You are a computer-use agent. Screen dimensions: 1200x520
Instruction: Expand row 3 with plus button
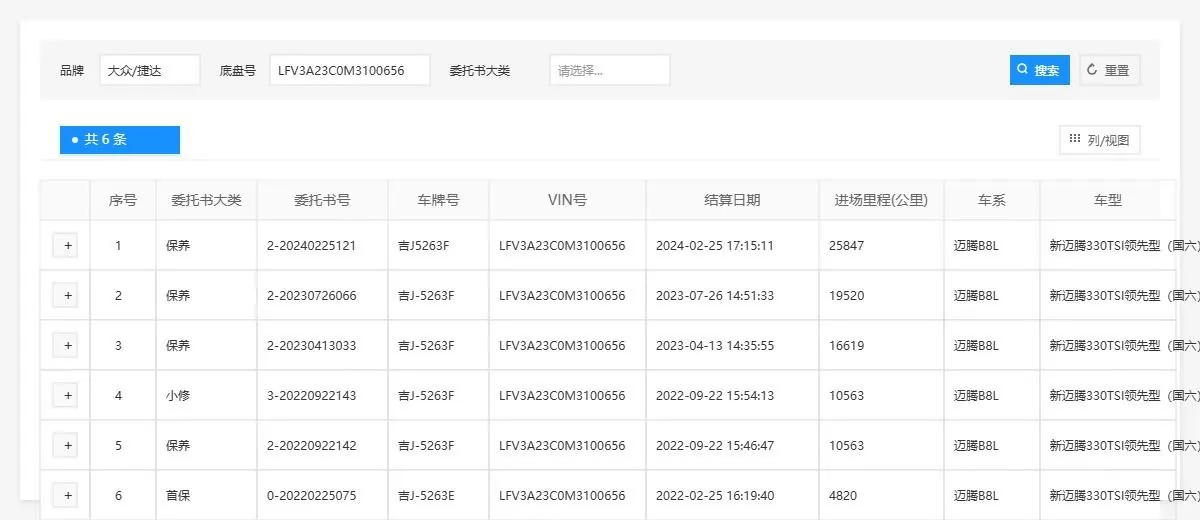pyautogui.click(x=65, y=346)
